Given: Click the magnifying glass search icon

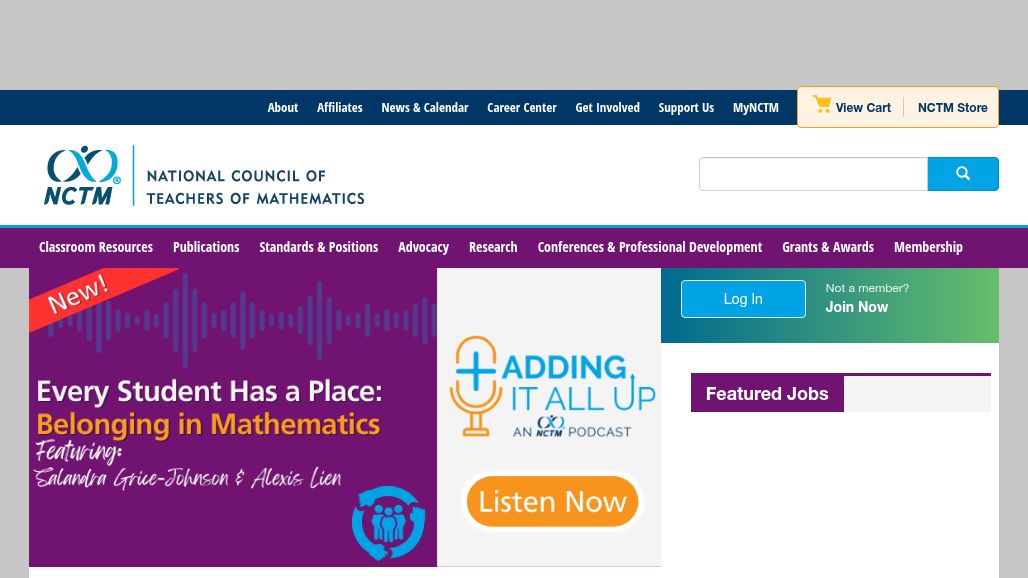Looking at the screenshot, I should pos(962,174).
